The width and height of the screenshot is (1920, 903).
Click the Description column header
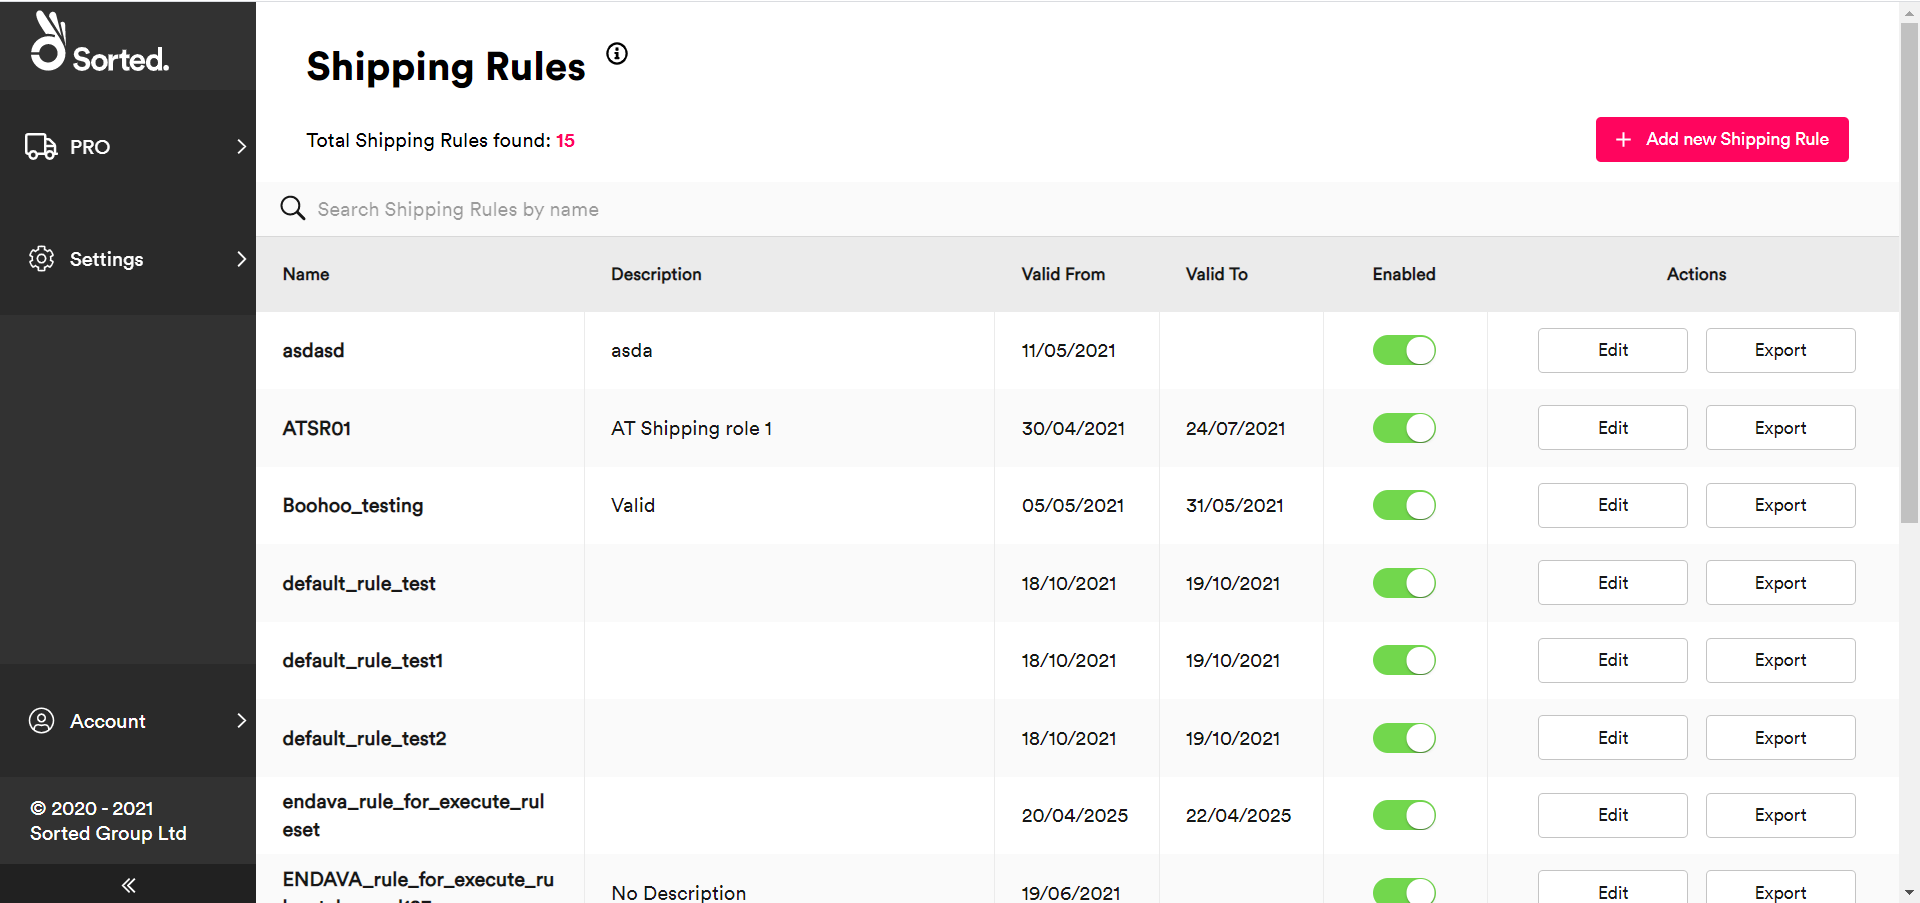(656, 274)
